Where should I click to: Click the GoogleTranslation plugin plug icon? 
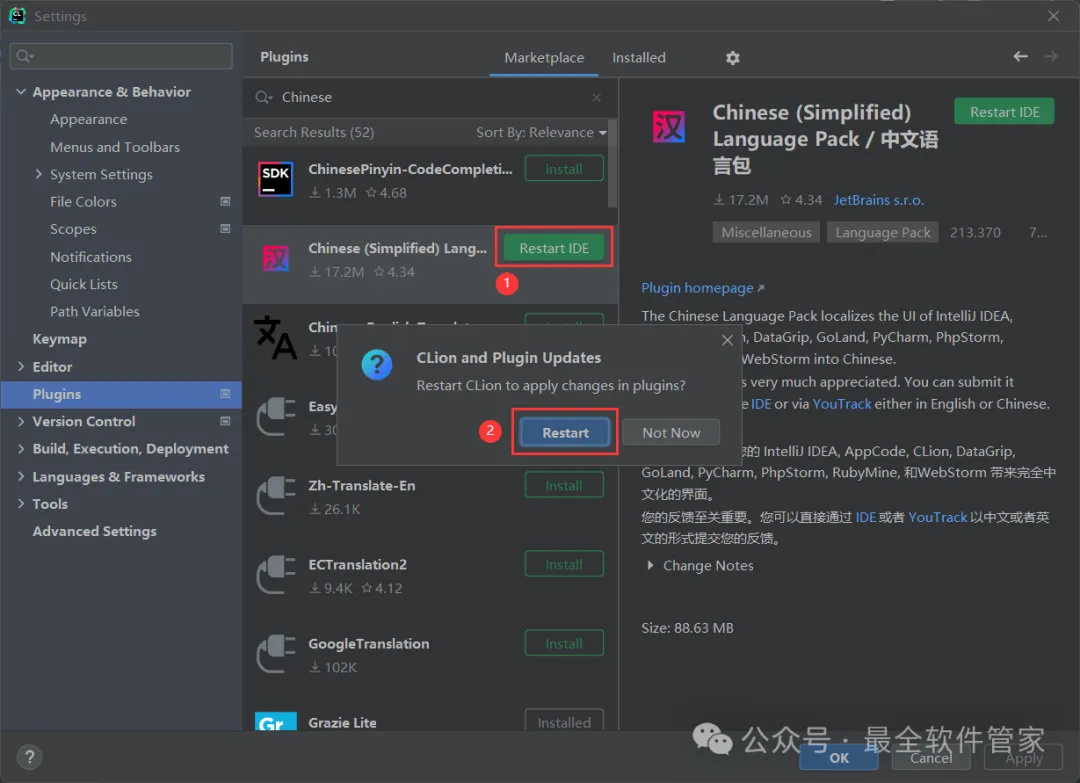click(276, 654)
